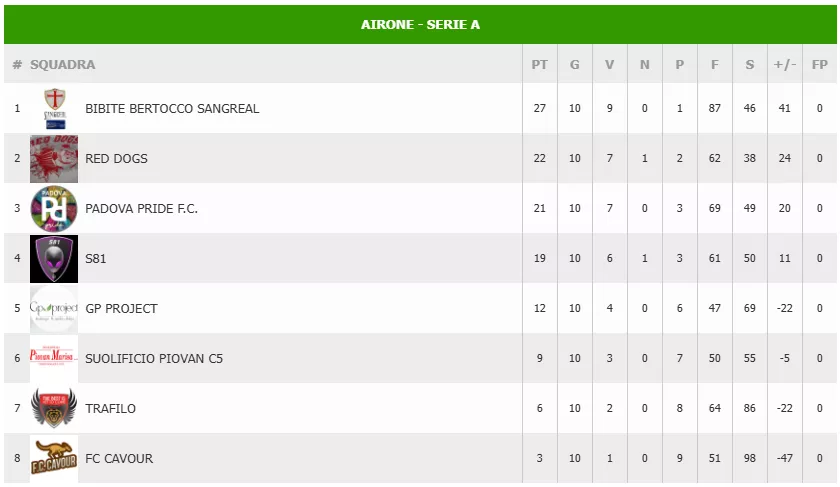840x487 pixels.
Task: Click the FC CAVOUR team name
Action: [x=119, y=459]
